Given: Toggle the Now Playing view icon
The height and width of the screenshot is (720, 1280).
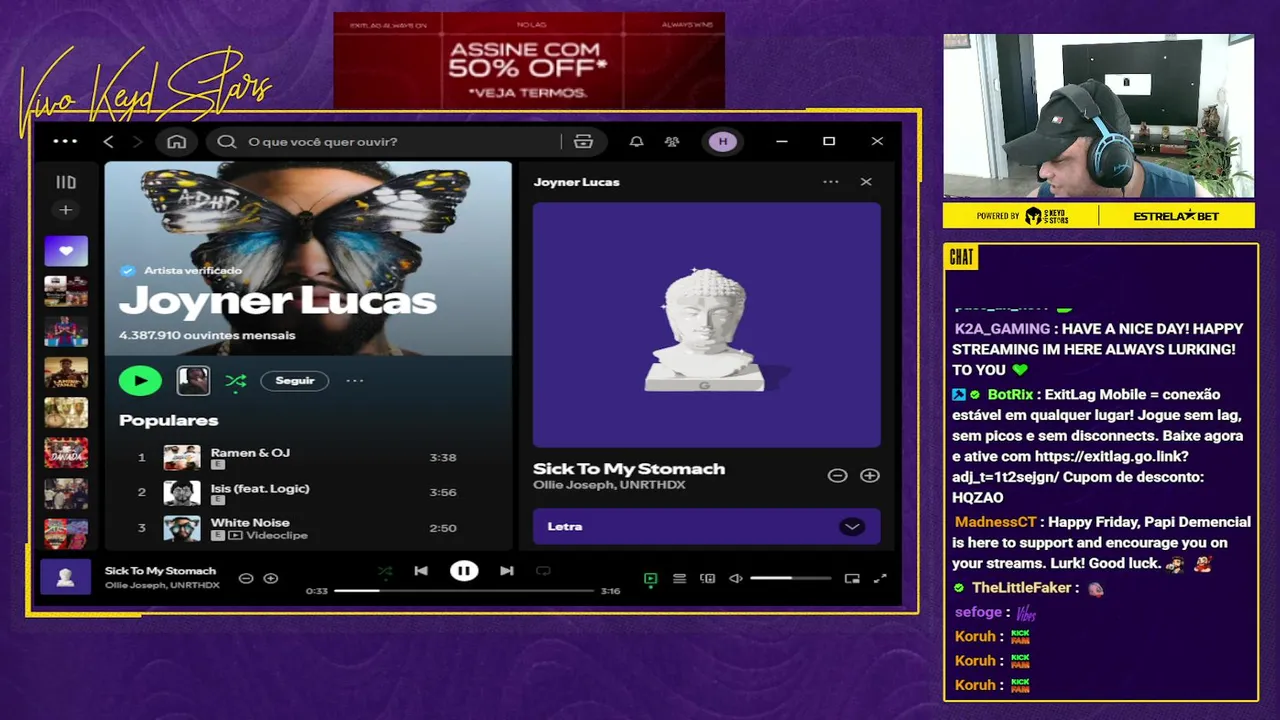Looking at the screenshot, I should click(x=651, y=578).
